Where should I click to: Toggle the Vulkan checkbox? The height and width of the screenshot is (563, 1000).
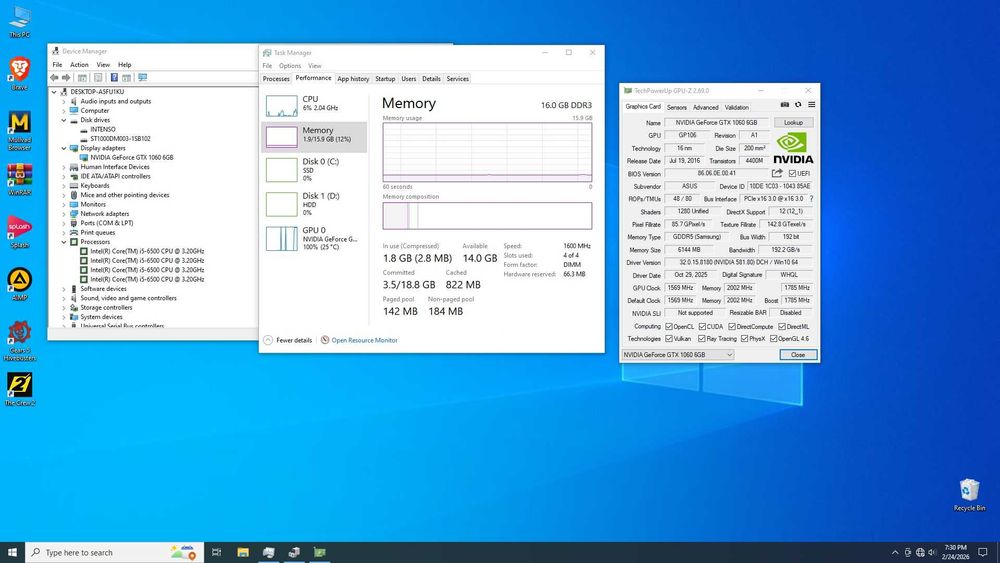[x=668, y=339]
